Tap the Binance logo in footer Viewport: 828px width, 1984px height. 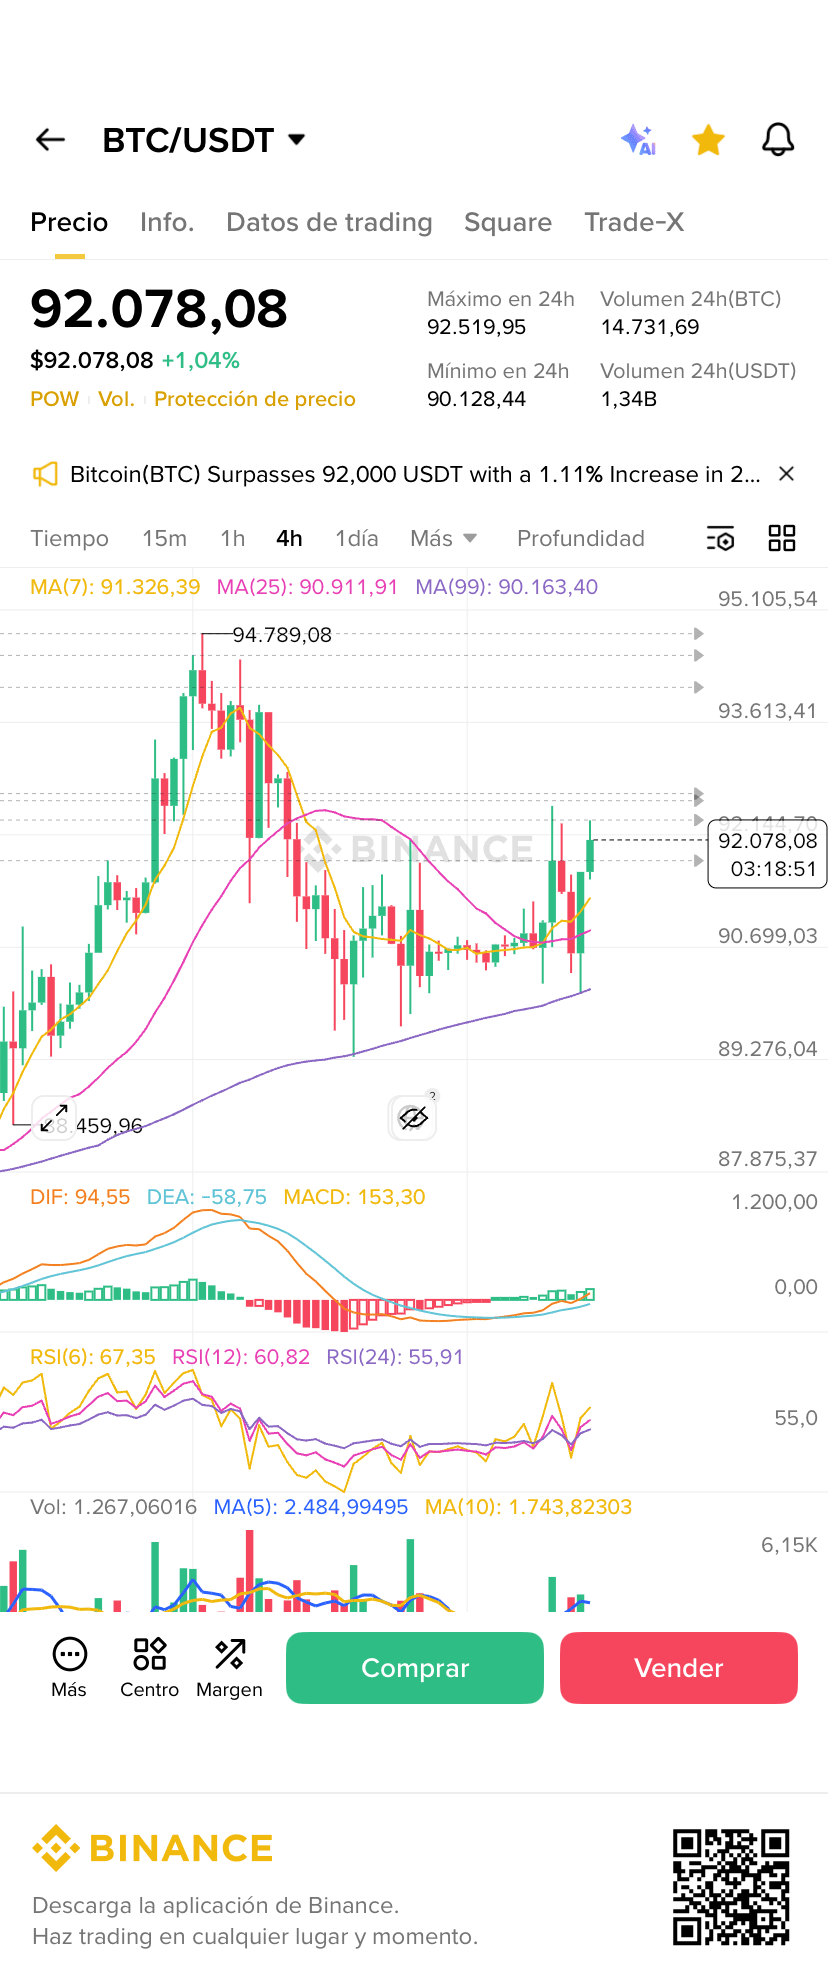point(153,1848)
